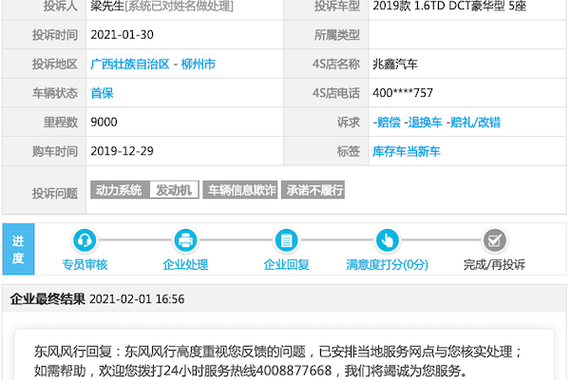Click the 专员审核 headset progress icon
This screenshot has height=380, width=570.
tap(85, 240)
